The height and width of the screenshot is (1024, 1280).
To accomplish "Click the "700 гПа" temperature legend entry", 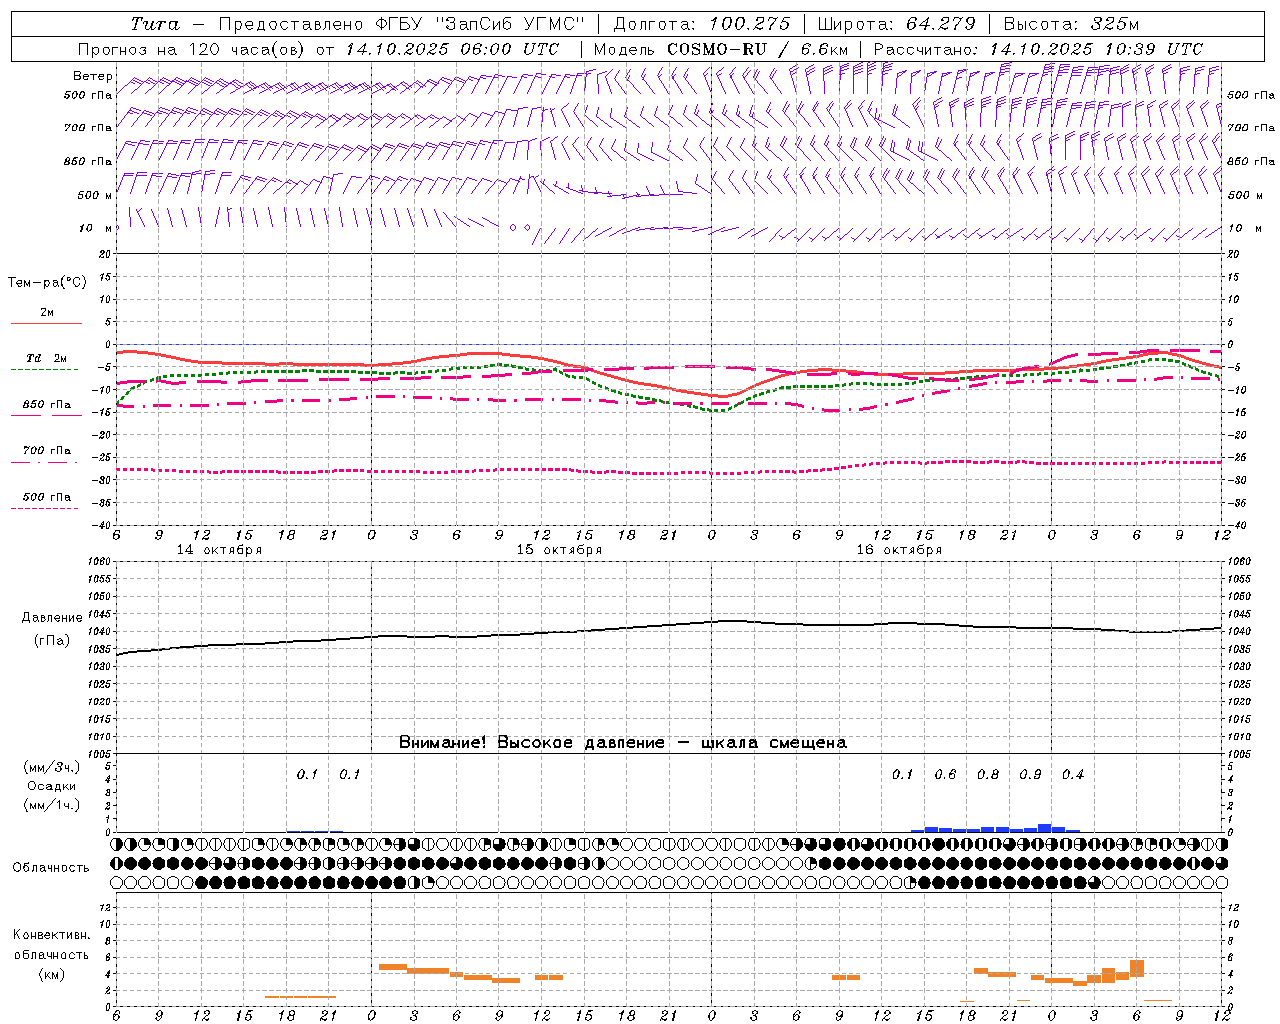I will [x=46, y=450].
